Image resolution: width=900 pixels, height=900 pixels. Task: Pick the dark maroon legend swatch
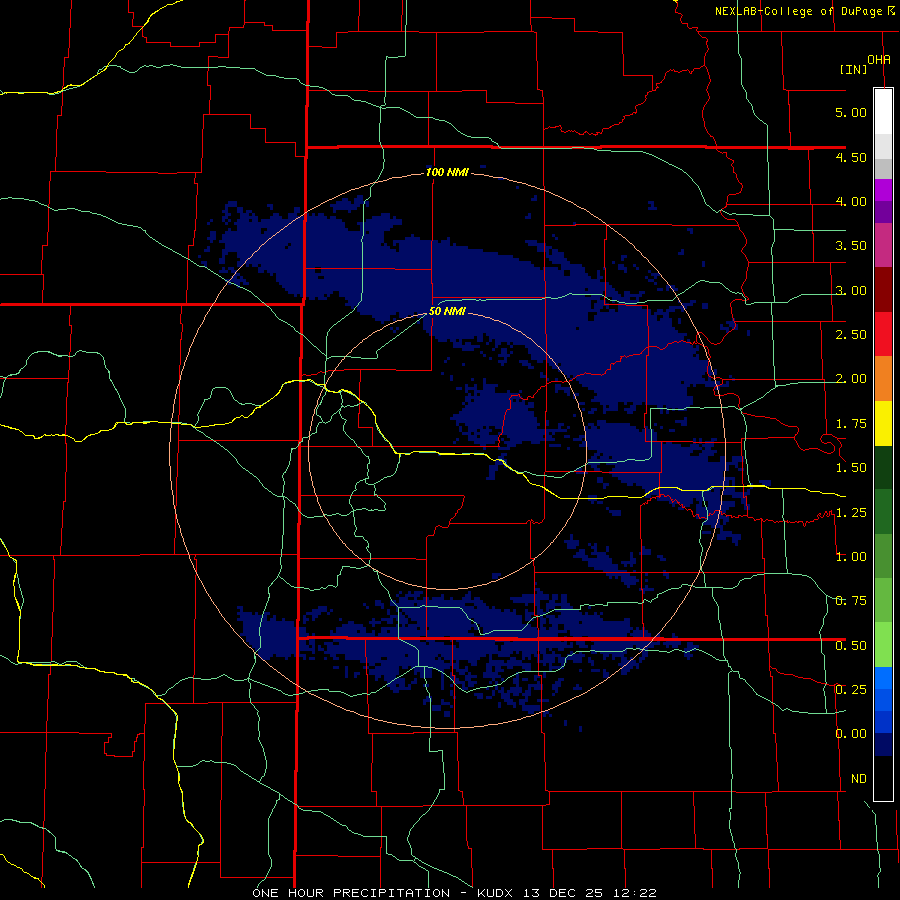[x=883, y=290]
